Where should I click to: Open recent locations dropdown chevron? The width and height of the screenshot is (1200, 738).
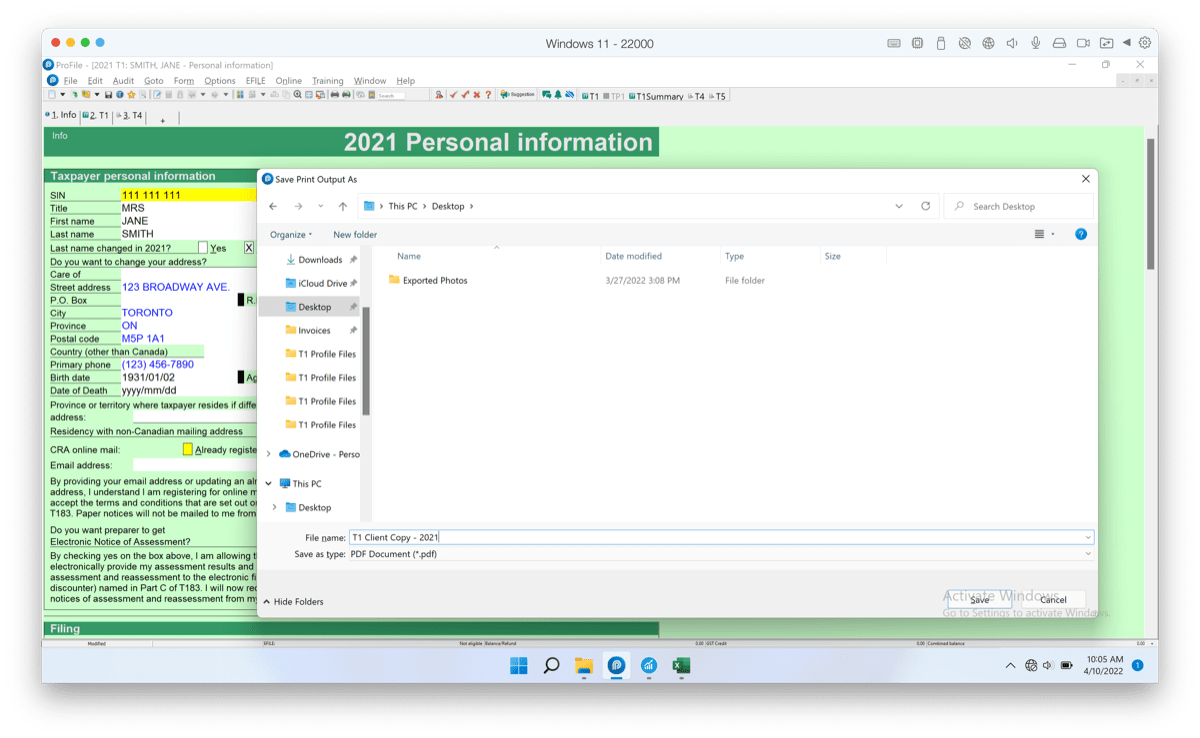click(320, 206)
